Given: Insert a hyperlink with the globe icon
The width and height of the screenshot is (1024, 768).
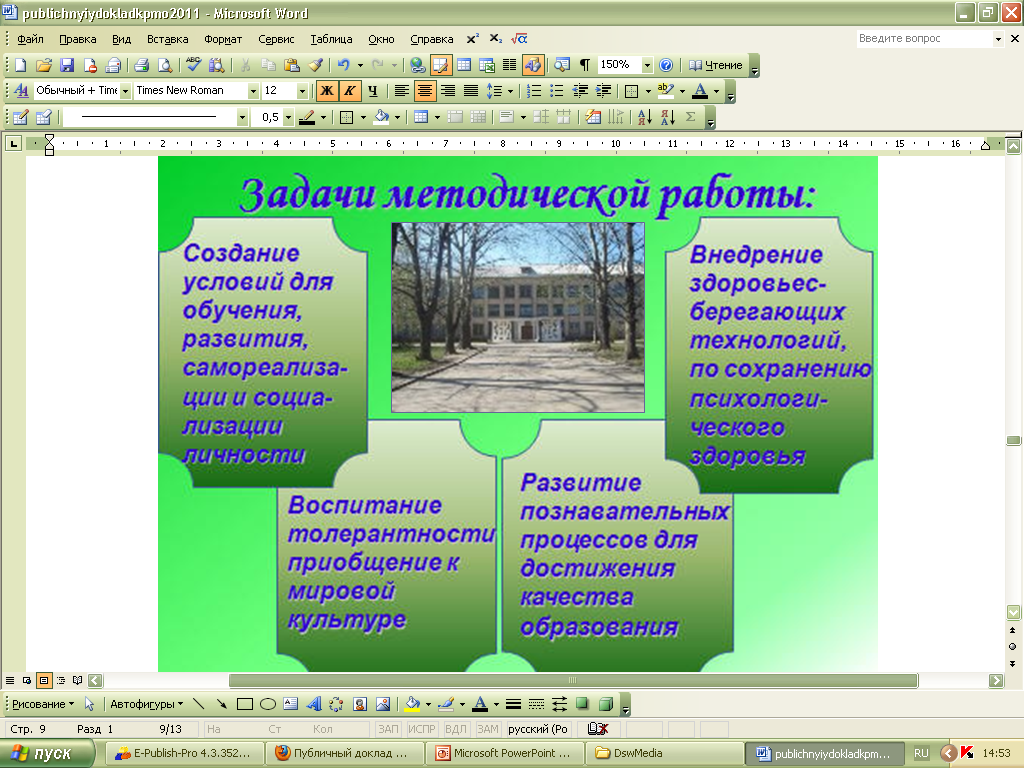Looking at the screenshot, I should 417,65.
